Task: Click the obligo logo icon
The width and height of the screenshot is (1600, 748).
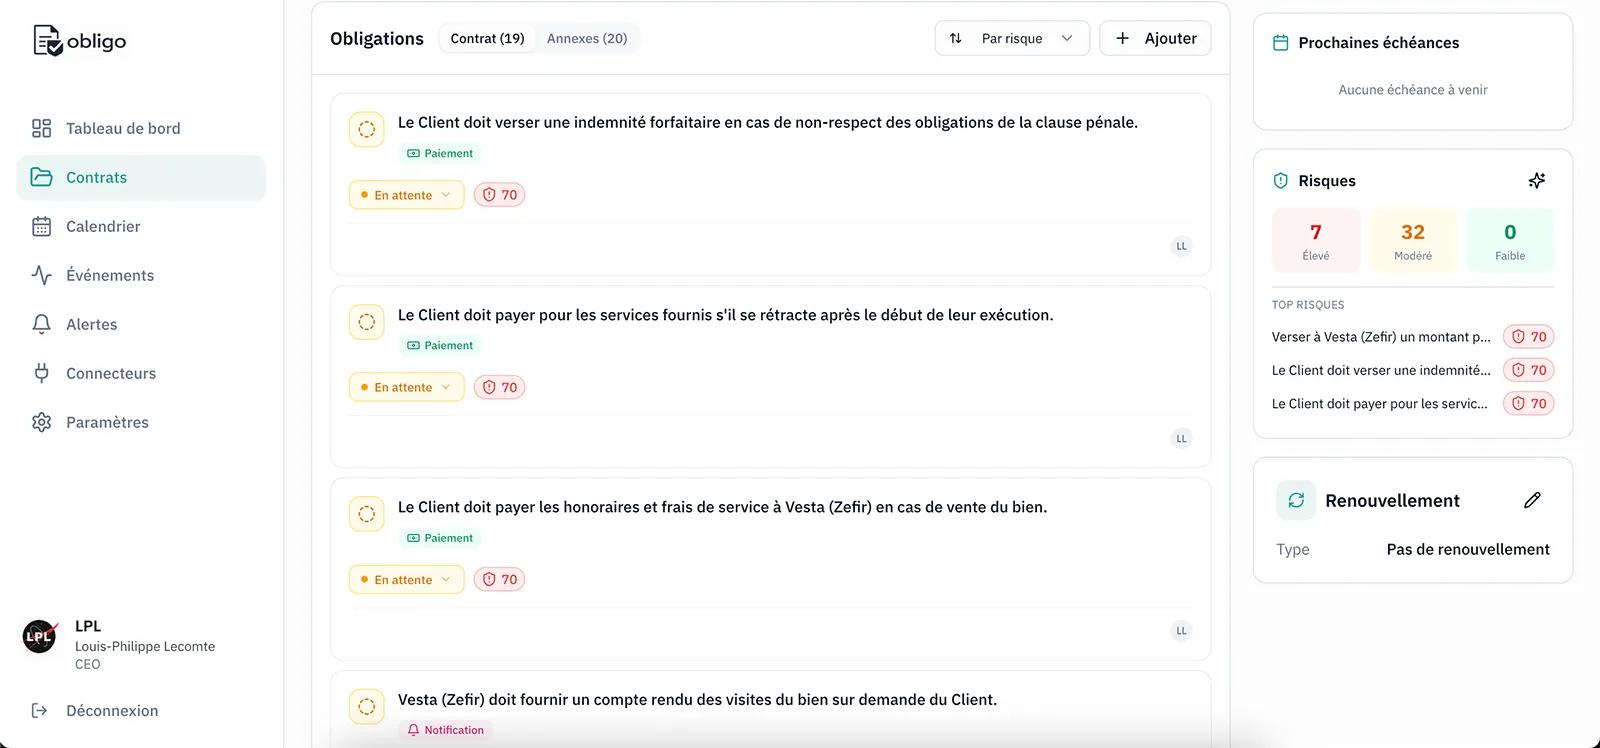Action: [47, 41]
